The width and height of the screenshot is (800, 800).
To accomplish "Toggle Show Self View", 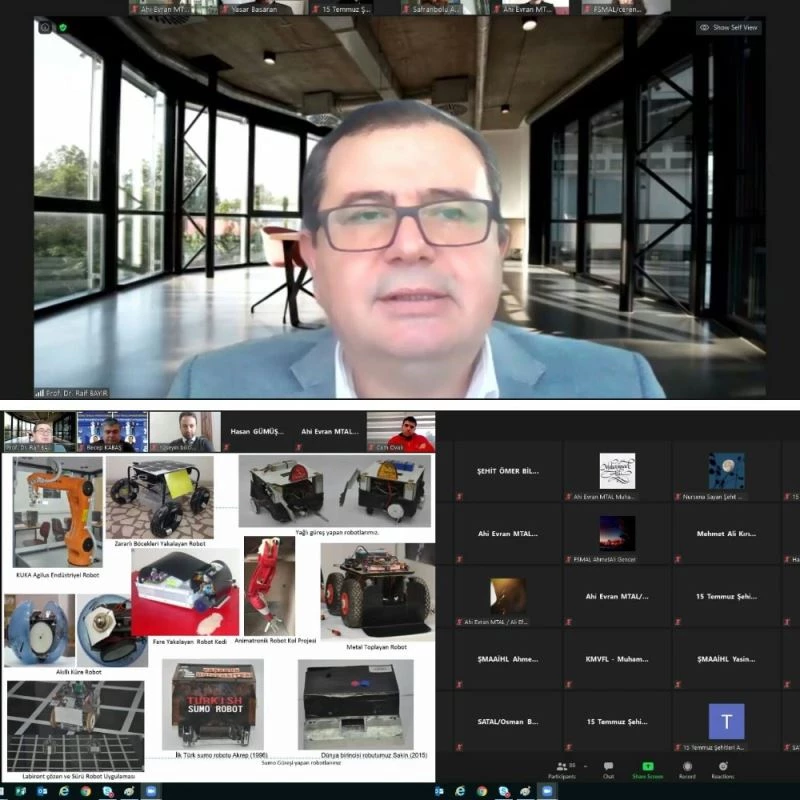I will coord(729,28).
